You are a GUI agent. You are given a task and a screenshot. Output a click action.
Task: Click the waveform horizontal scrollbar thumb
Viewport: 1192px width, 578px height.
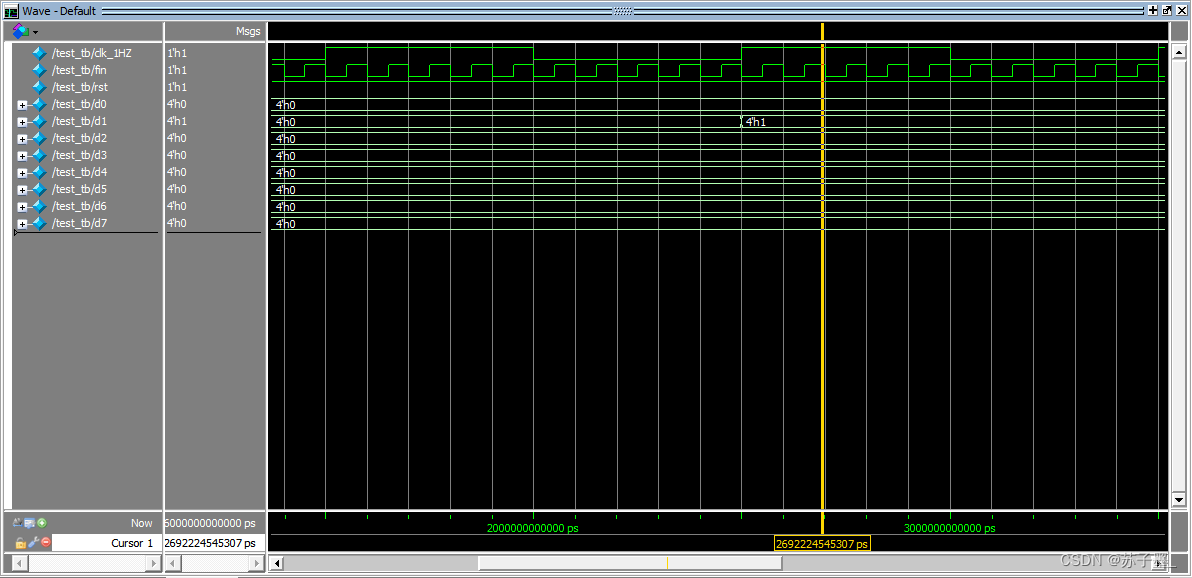coord(629,563)
